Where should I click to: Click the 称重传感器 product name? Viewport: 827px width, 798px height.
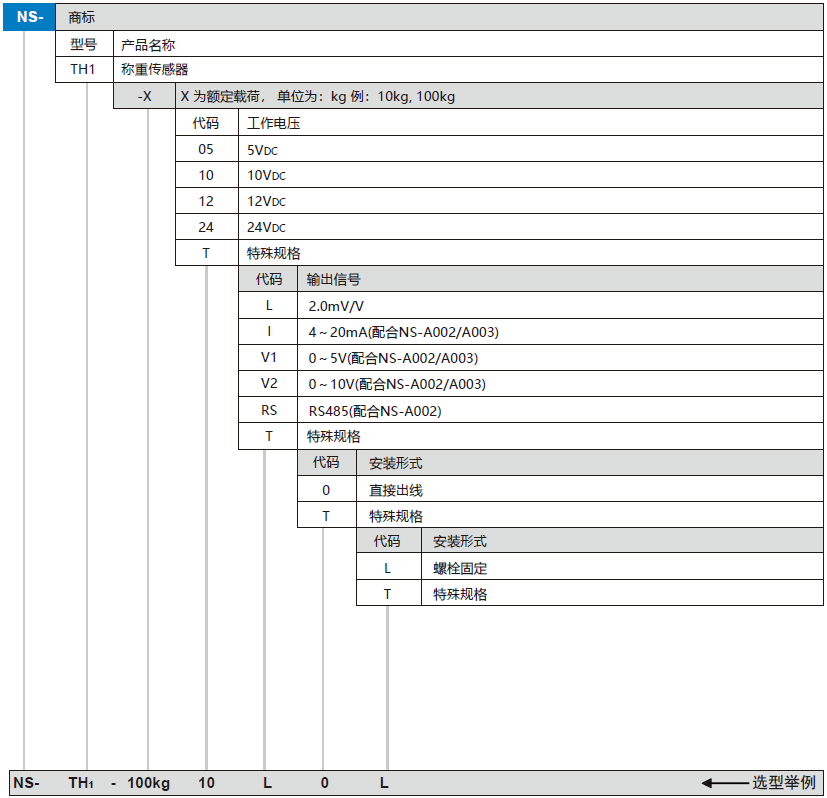(154, 70)
